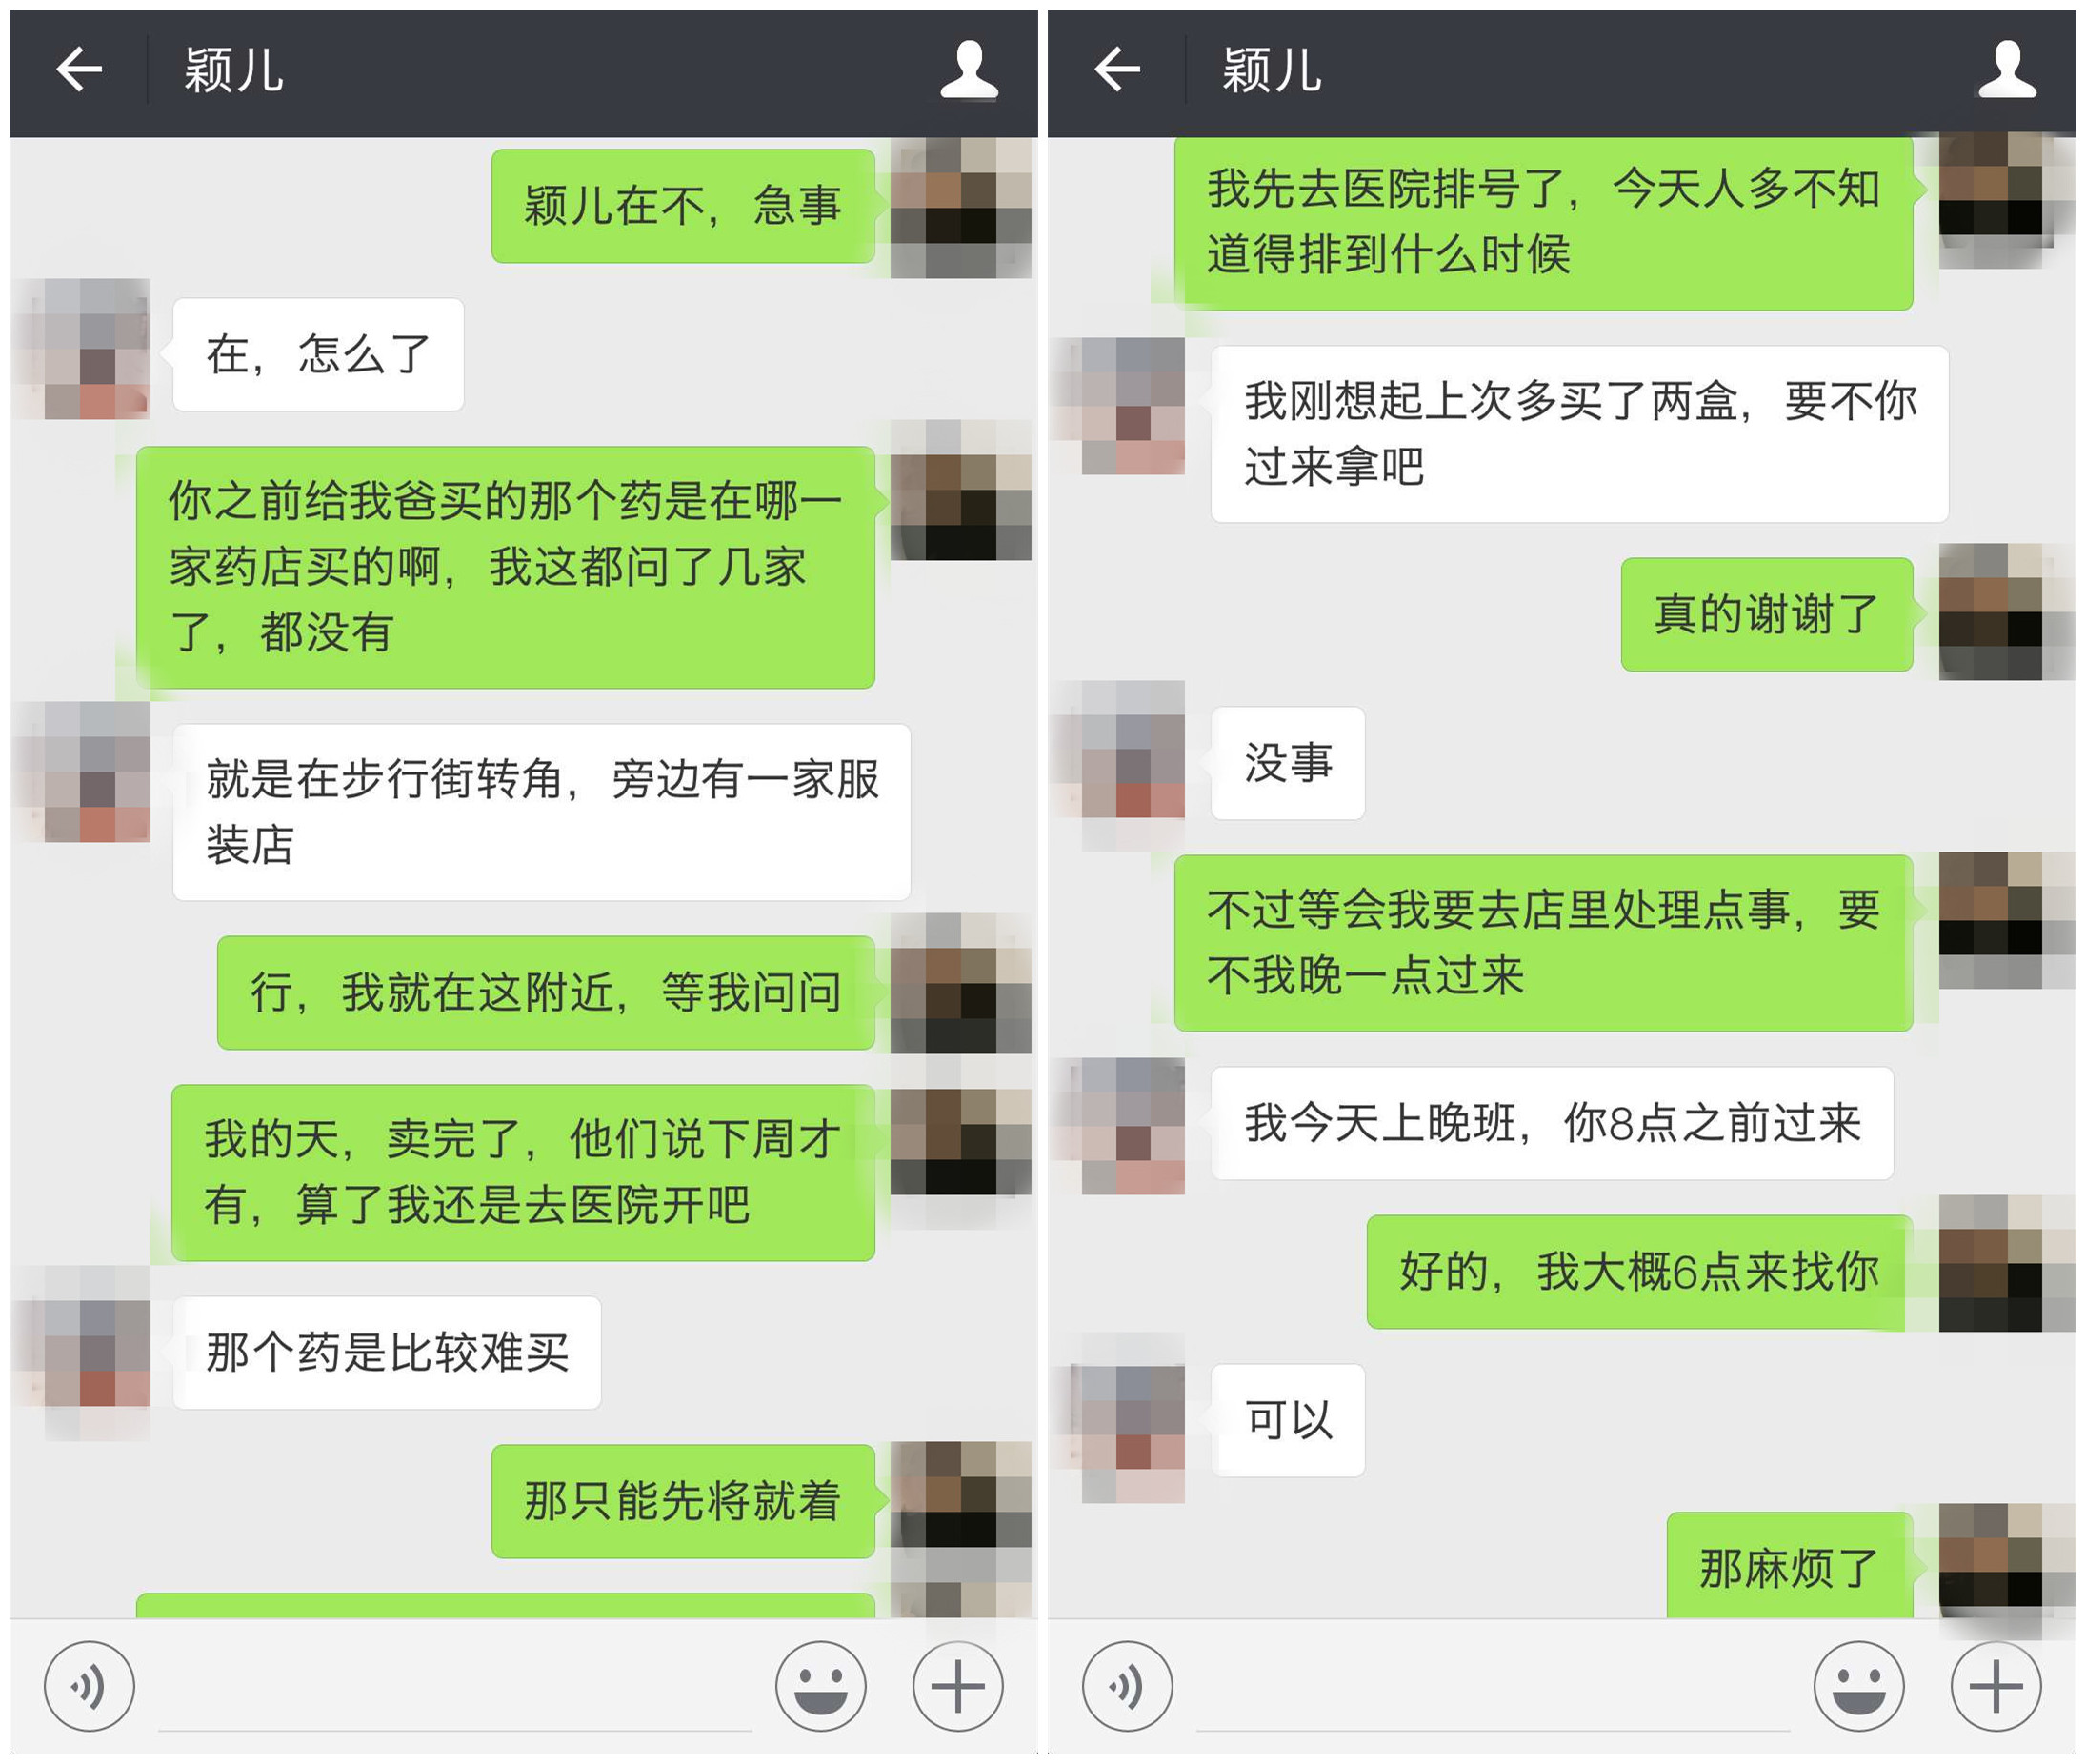This screenshot has width=2086, height=1764.
Task: Click the message text field in left chat
Action: (x=455, y=1690)
